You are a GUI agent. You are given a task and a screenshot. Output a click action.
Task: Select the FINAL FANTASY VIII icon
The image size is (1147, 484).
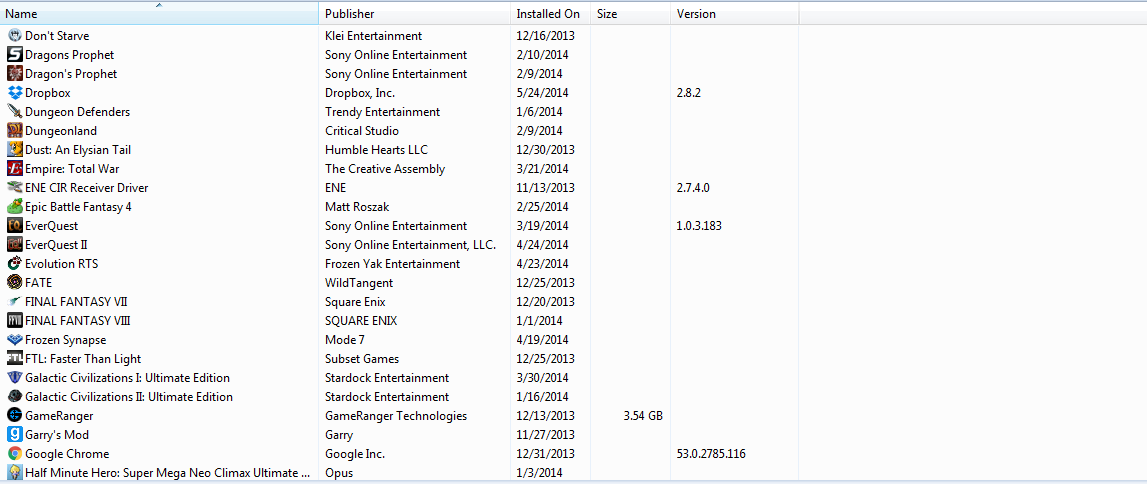15,320
